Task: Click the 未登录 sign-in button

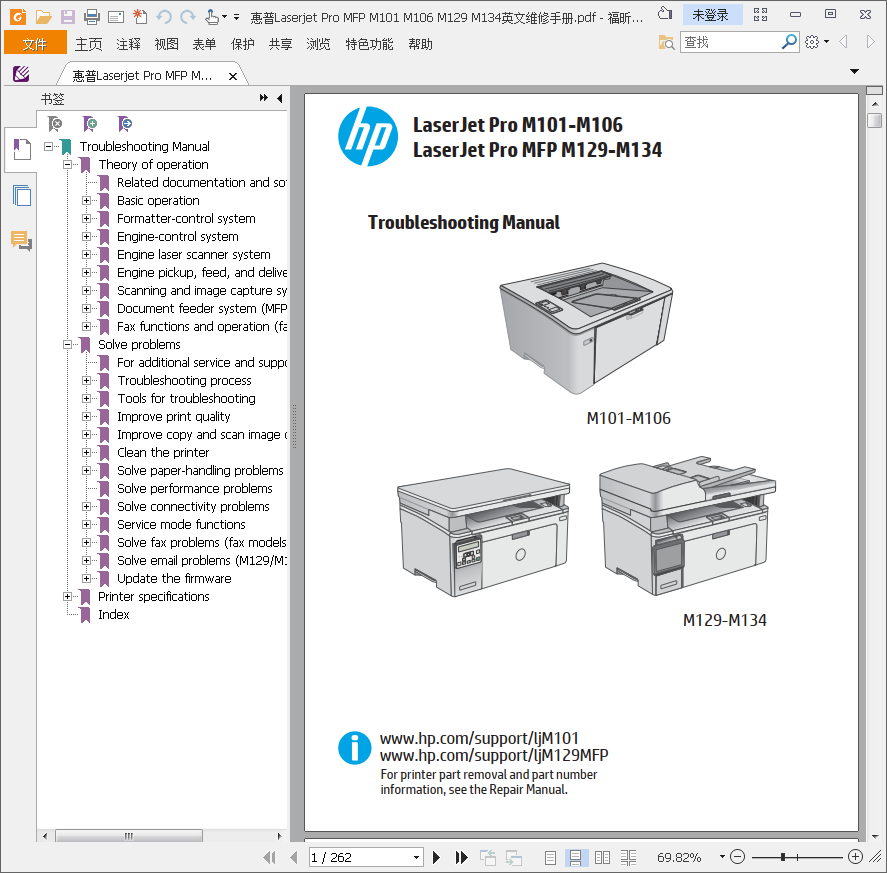Action: tap(711, 15)
